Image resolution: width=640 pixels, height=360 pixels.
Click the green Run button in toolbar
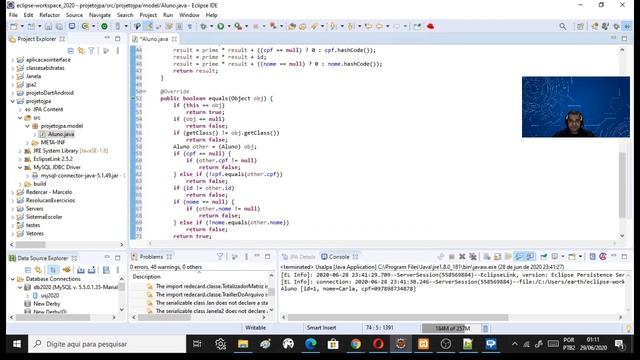[220, 27]
